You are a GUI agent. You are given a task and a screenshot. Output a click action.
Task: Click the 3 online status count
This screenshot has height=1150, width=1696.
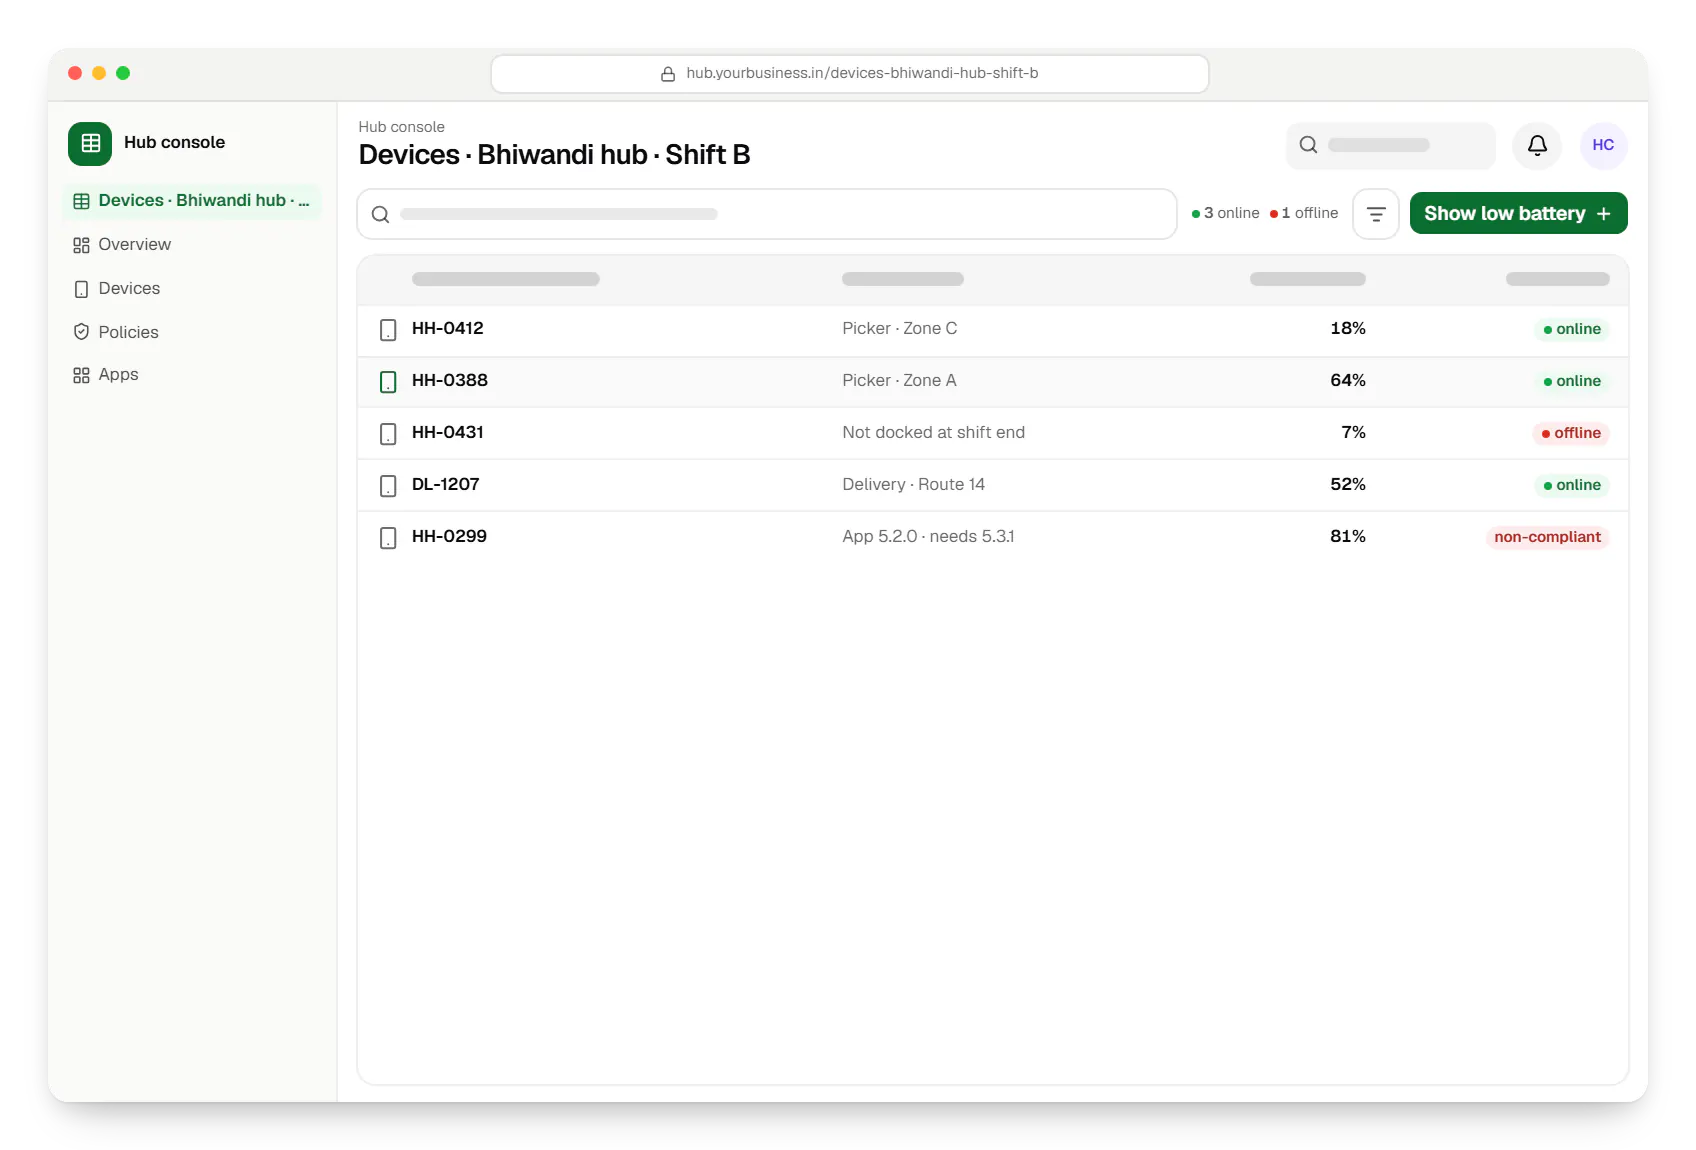pos(1225,213)
